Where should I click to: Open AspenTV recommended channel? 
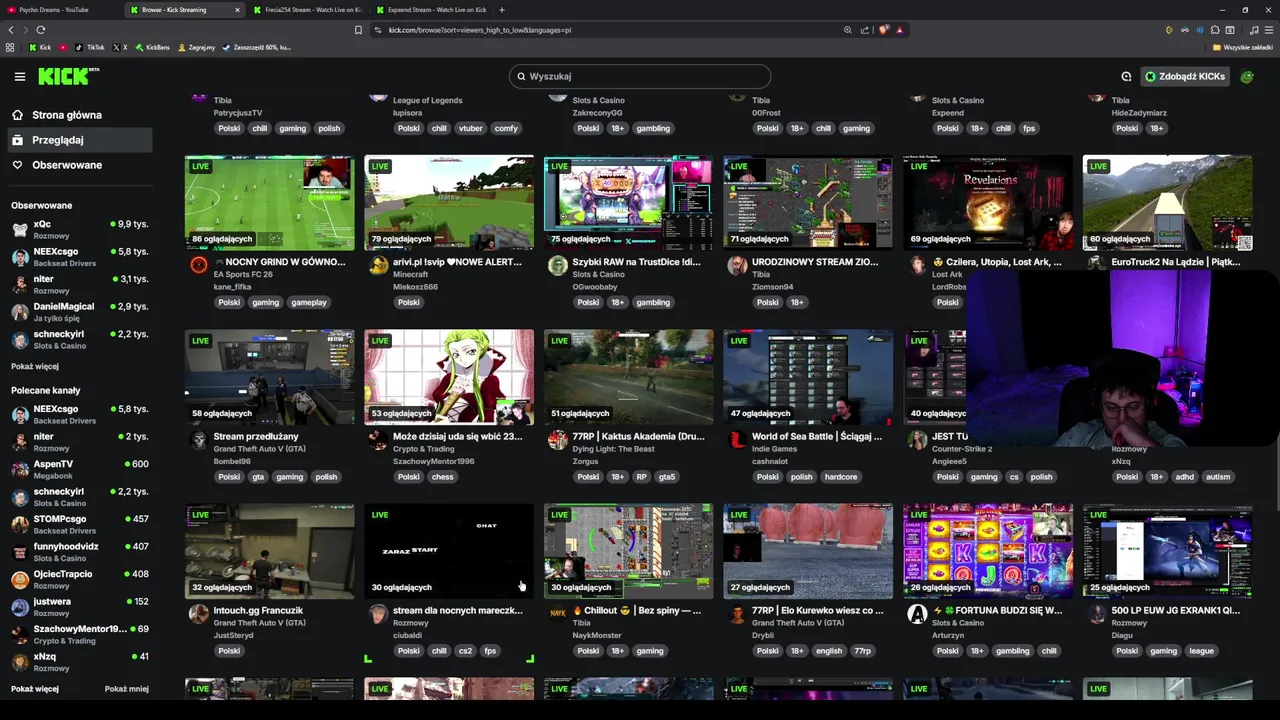[80, 469]
